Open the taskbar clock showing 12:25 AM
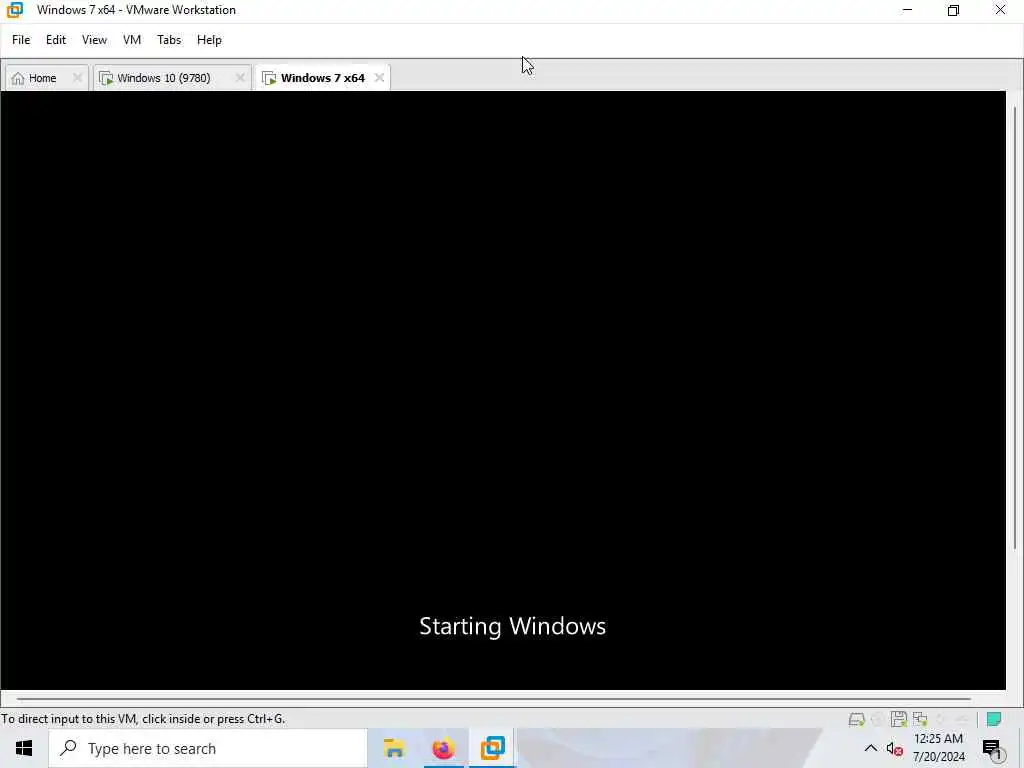The image size is (1024, 768). pos(938,748)
